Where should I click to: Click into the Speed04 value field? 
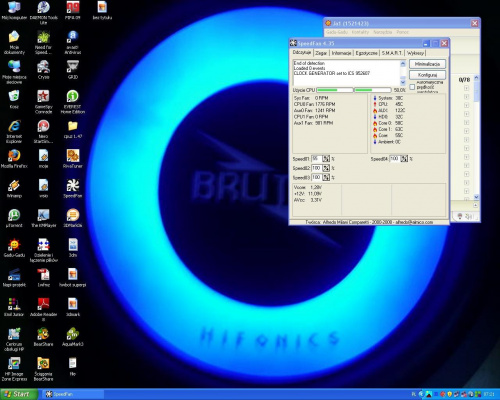395,159
